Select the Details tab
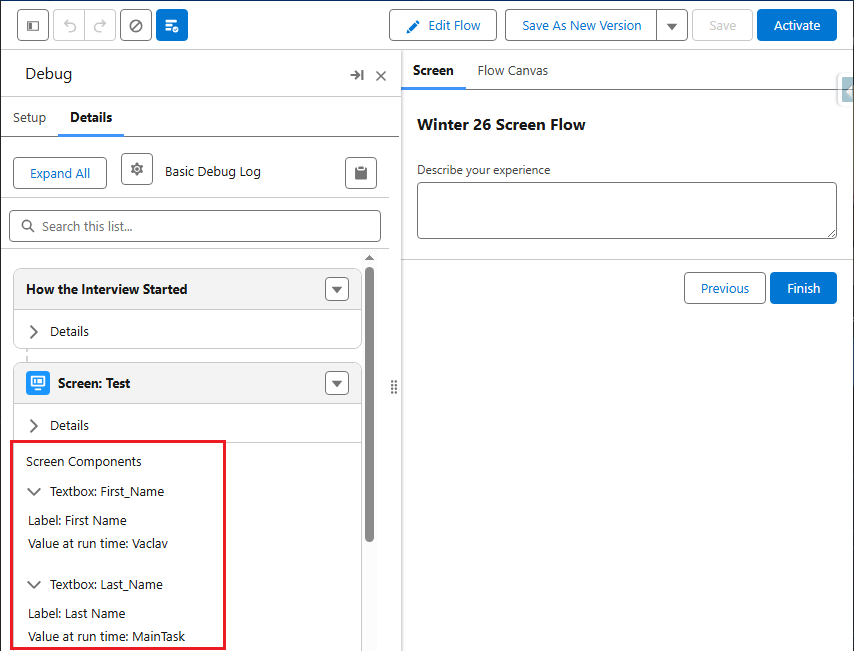The image size is (854, 651). (91, 118)
